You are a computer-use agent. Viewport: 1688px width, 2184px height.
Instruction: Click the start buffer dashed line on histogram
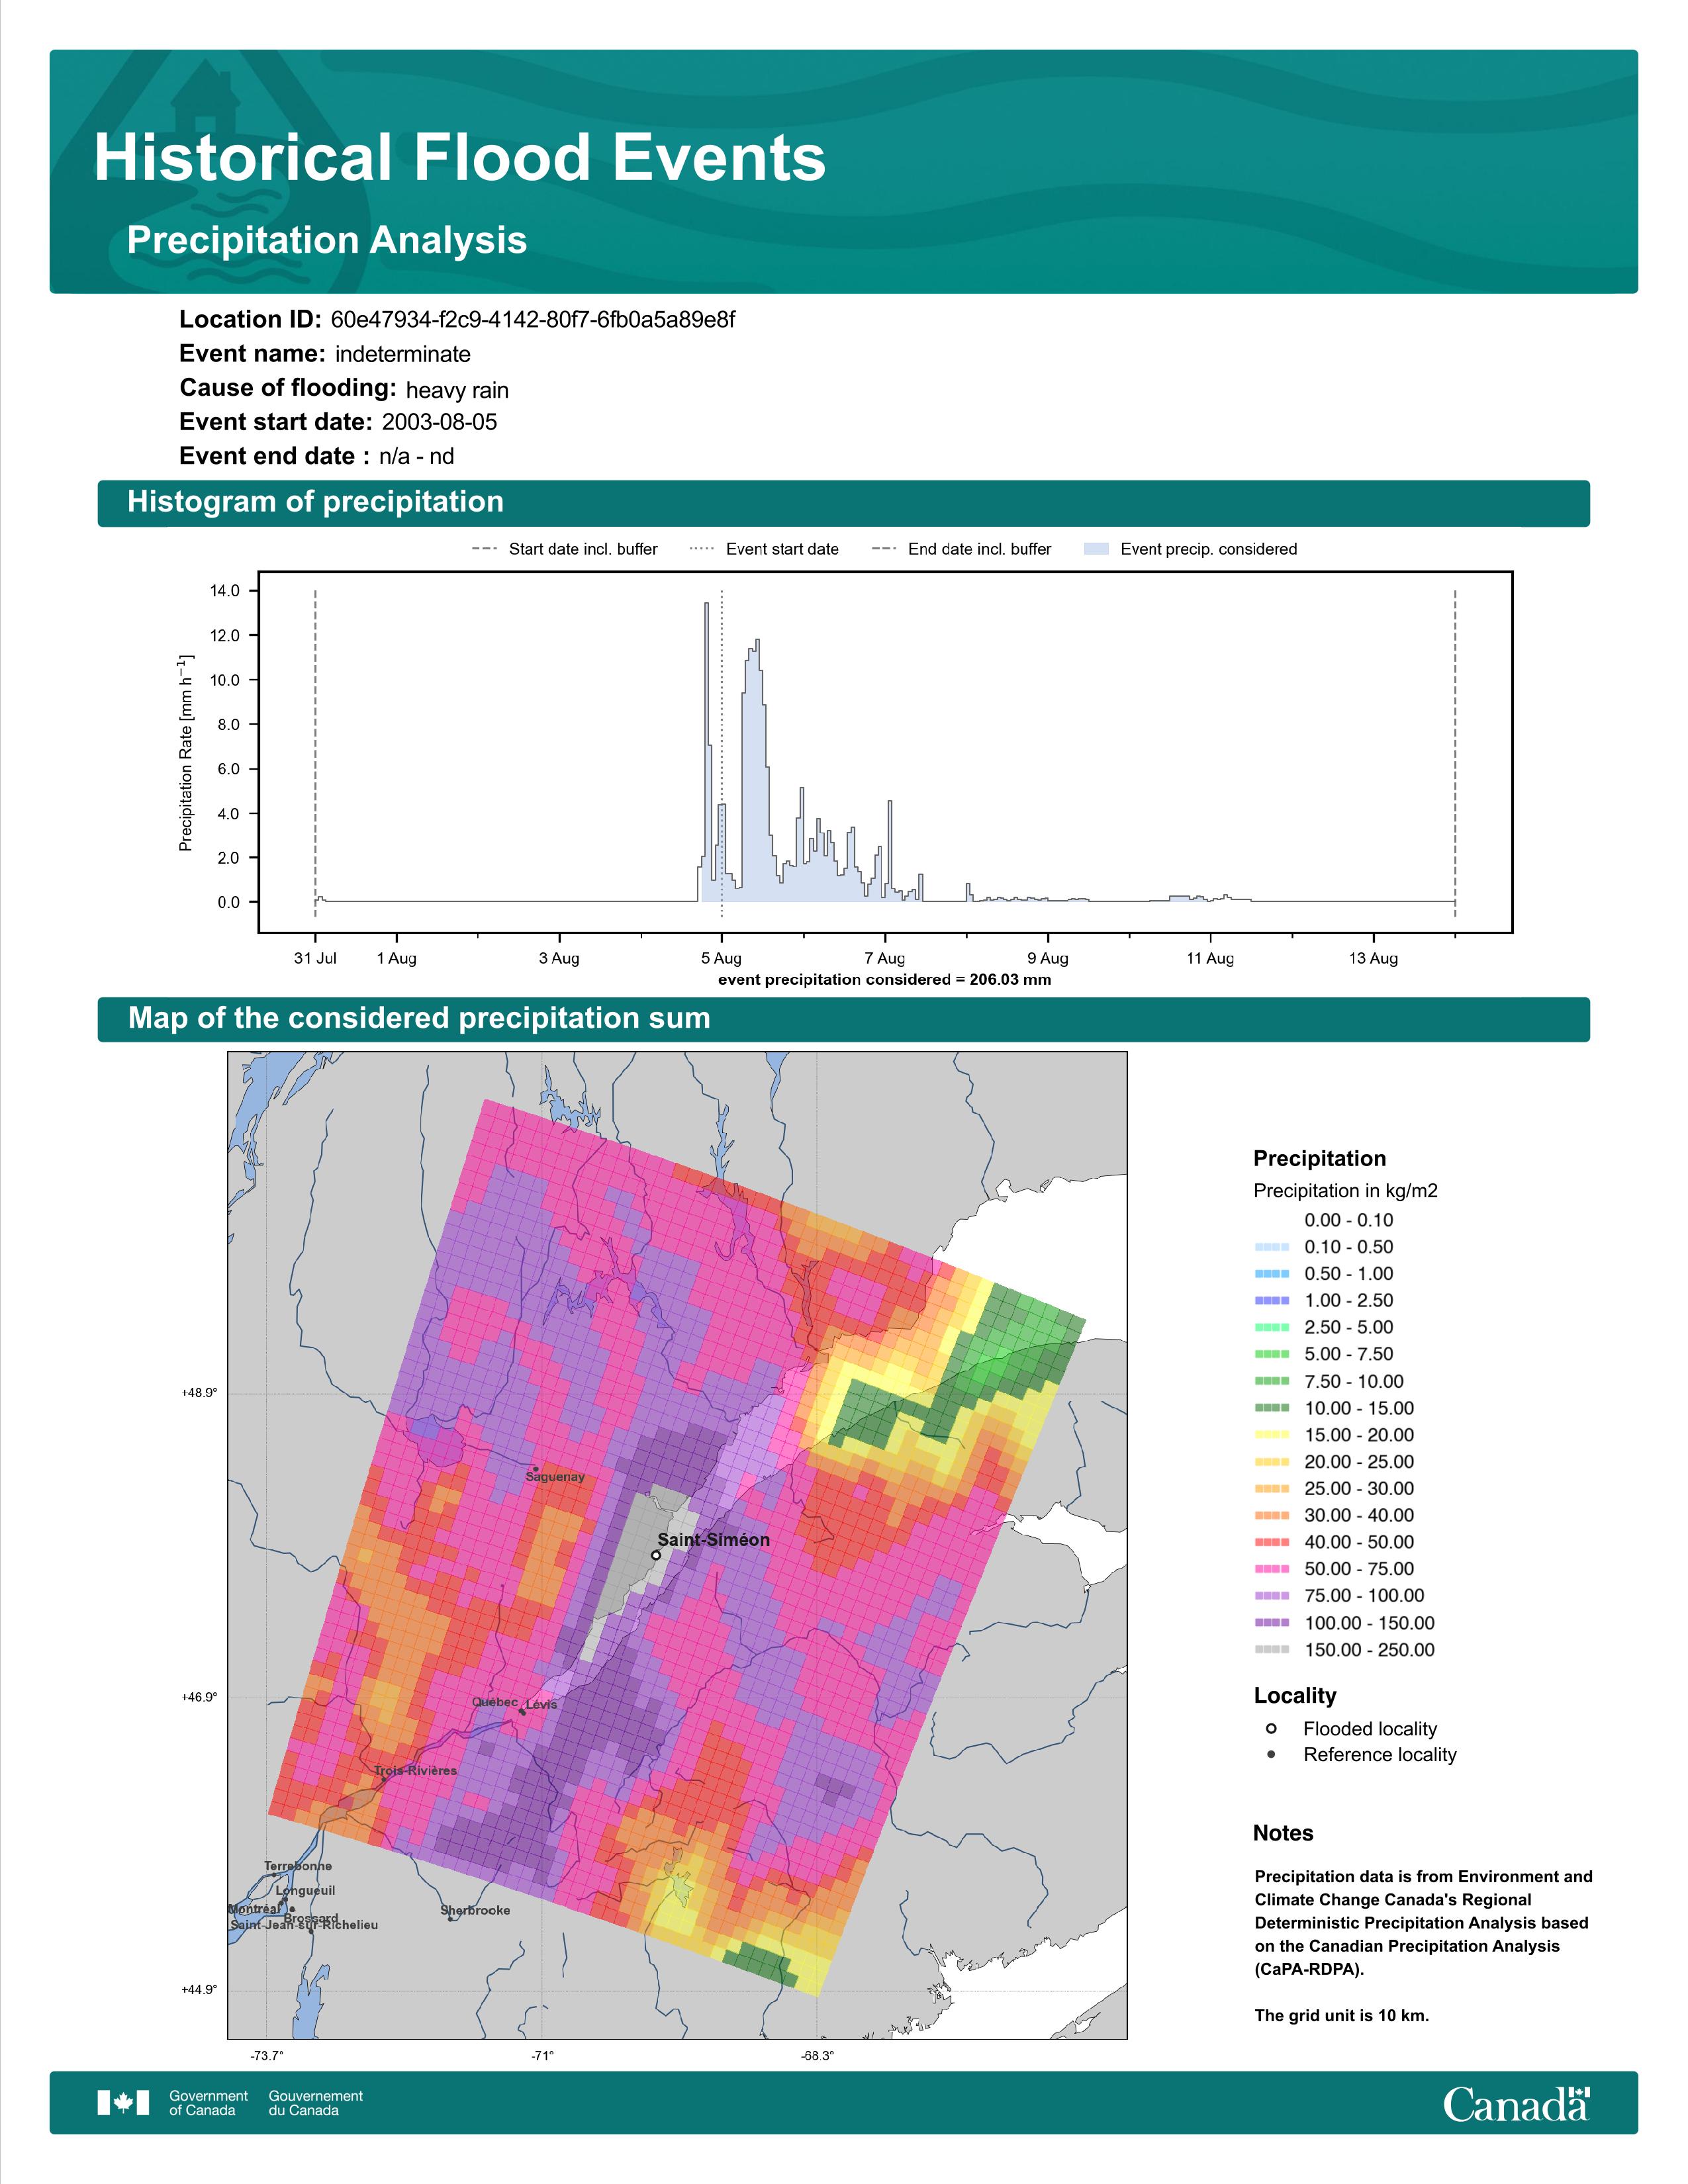(x=315, y=753)
